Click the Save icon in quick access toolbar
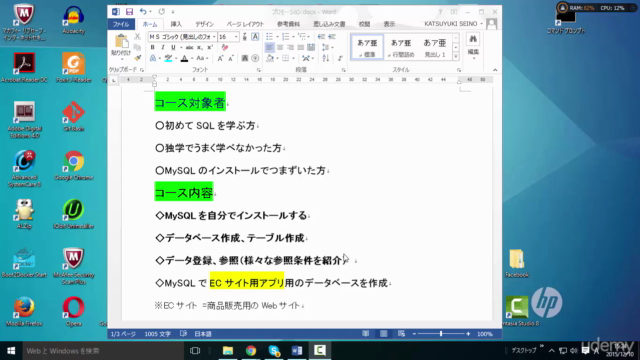Image resolution: width=640 pixels, height=360 pixels. [x=129, y=12]
